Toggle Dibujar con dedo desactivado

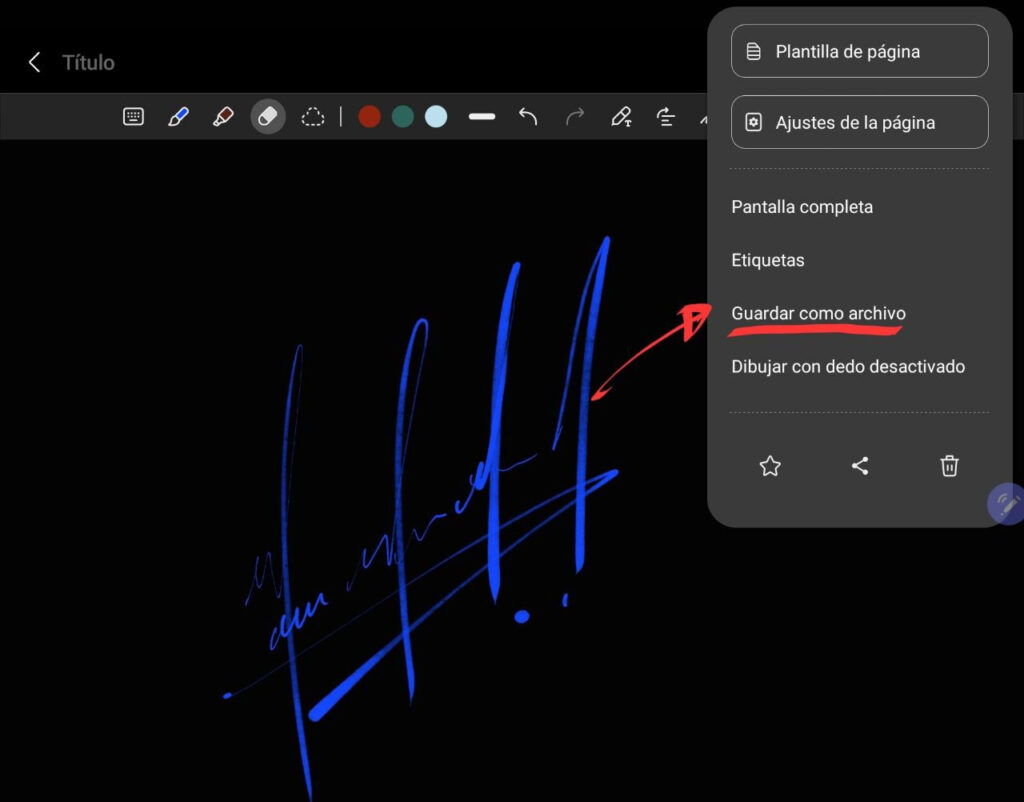point(848,366)
